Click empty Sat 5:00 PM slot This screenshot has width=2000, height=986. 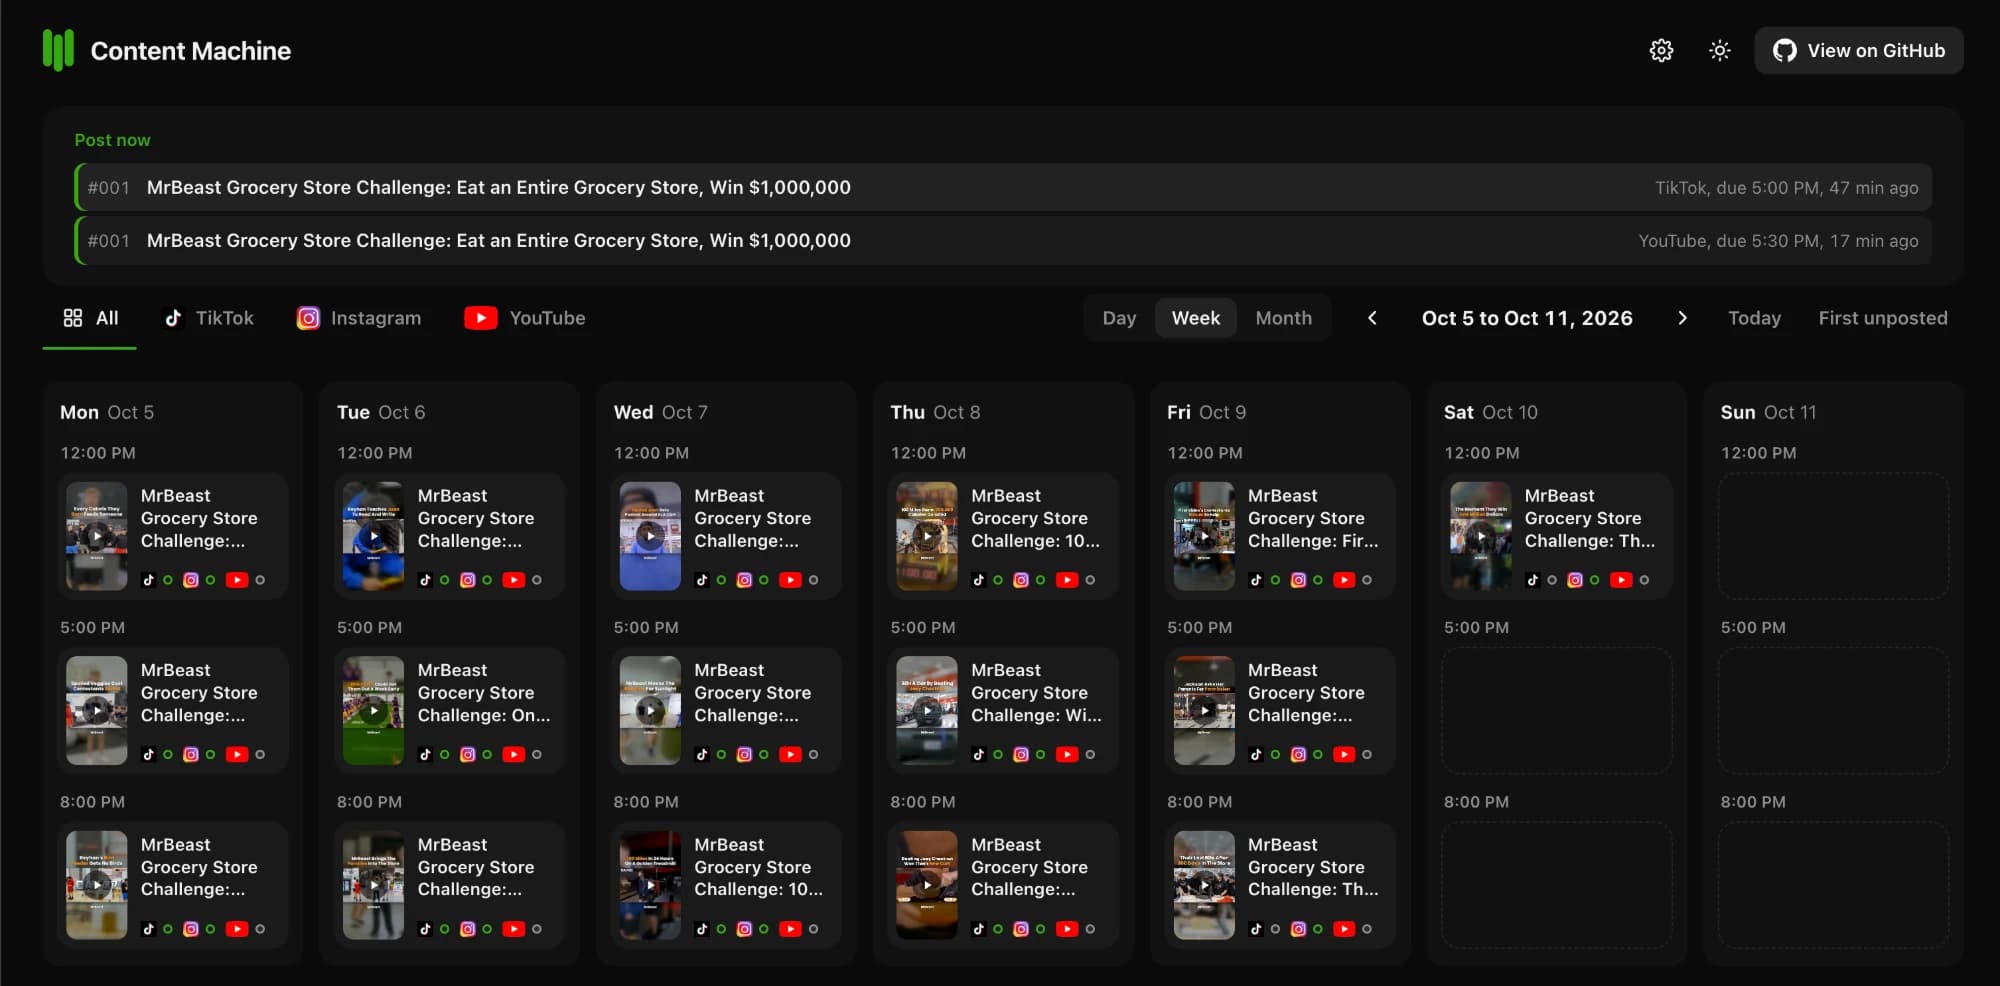point(1556,711)
